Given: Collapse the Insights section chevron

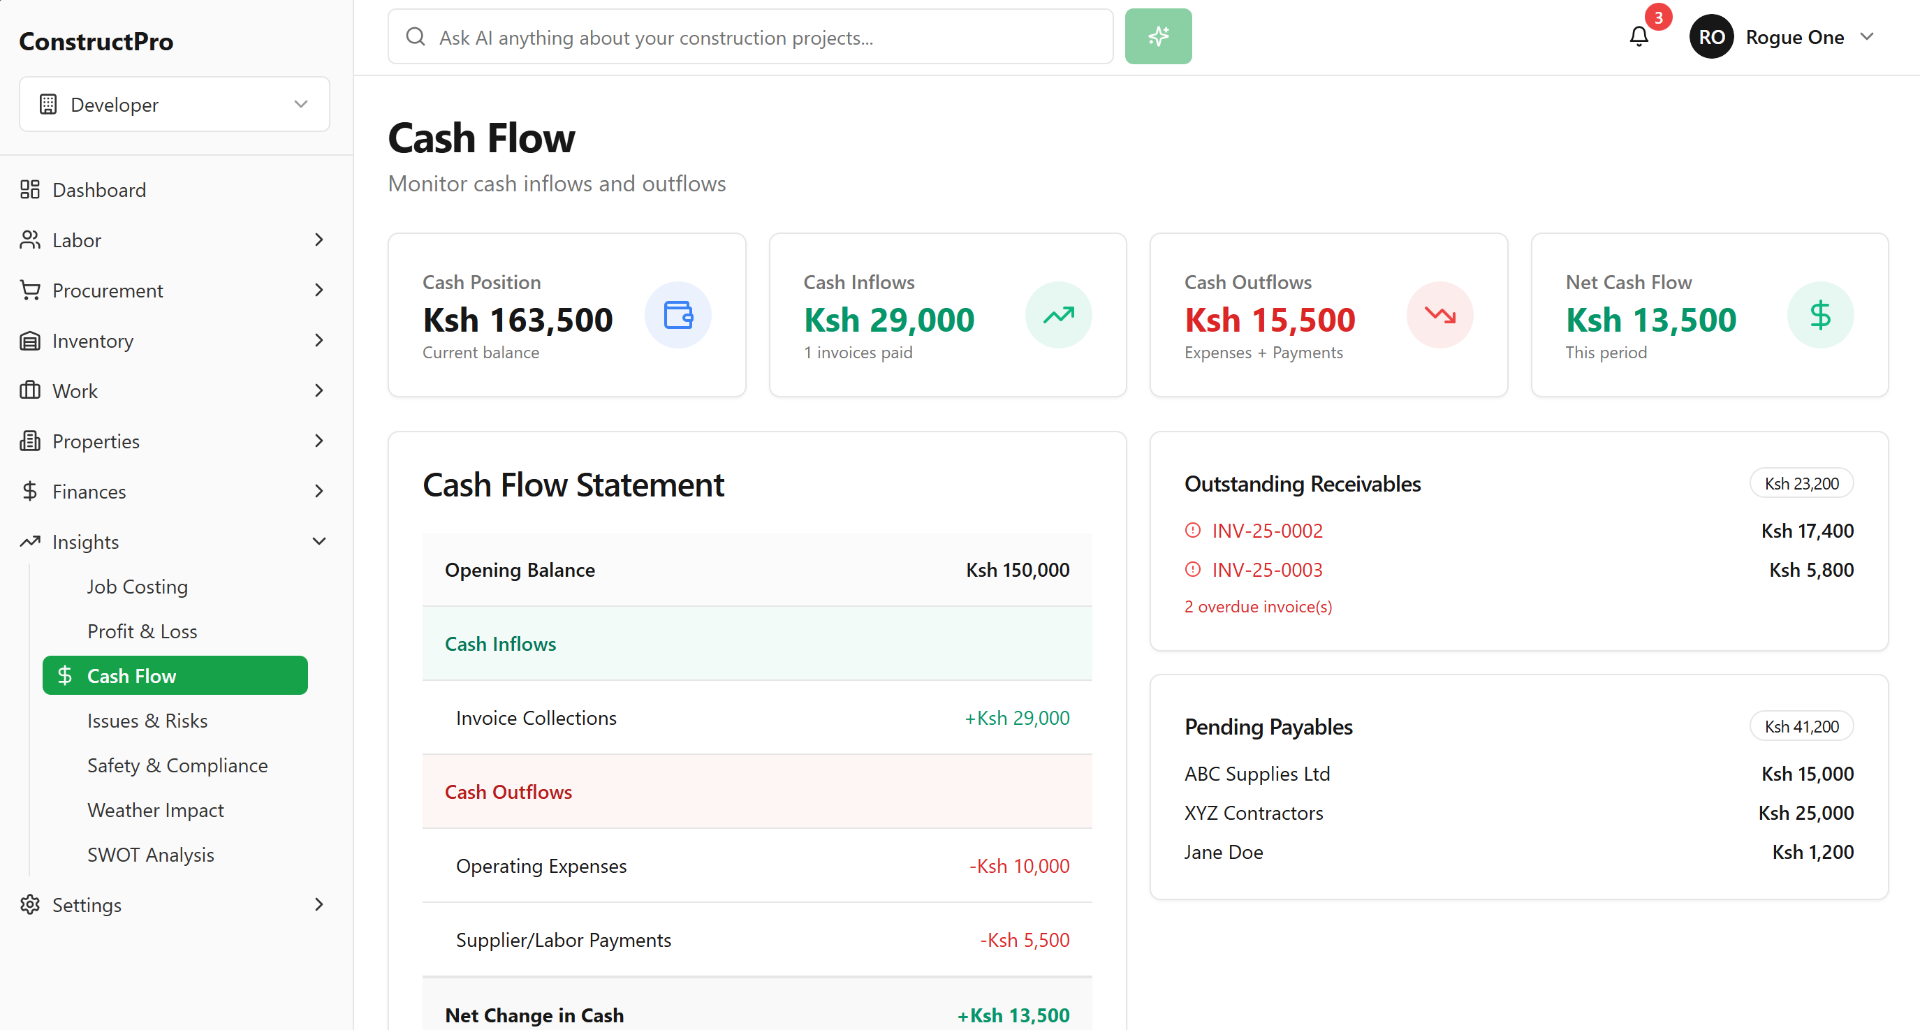Looking at the screenshot, I should pyautogui.click(x=318, y=541).
